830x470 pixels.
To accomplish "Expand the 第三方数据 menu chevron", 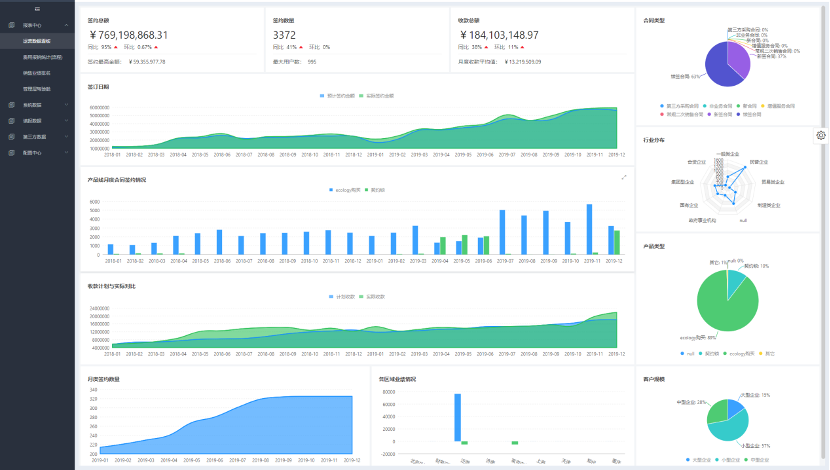I will [65, 136].
